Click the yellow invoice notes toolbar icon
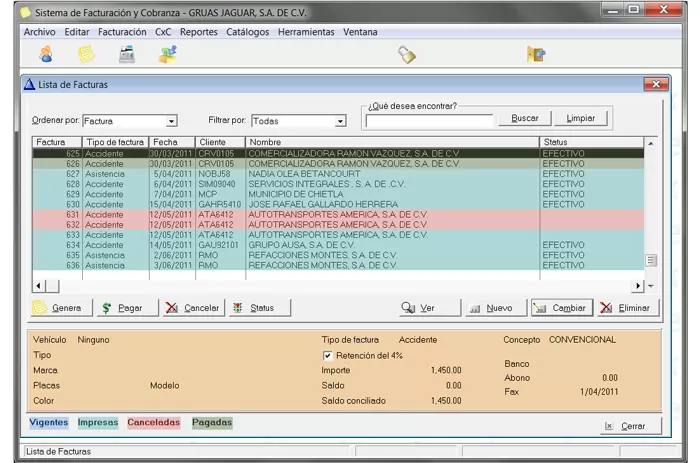 tap(86, 54)
